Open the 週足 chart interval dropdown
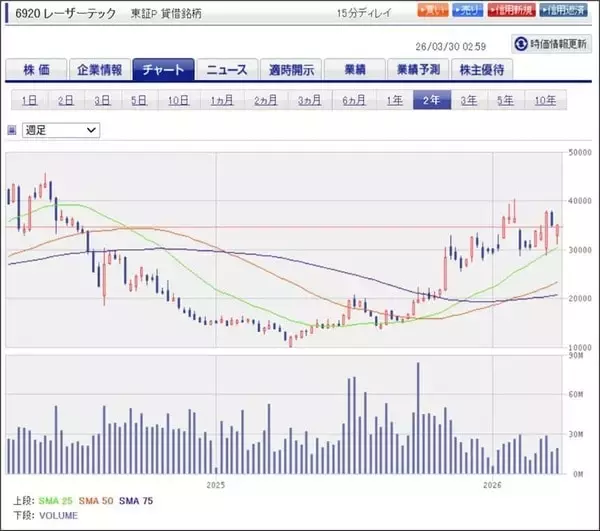600x531 pixels. click(61, 130)
